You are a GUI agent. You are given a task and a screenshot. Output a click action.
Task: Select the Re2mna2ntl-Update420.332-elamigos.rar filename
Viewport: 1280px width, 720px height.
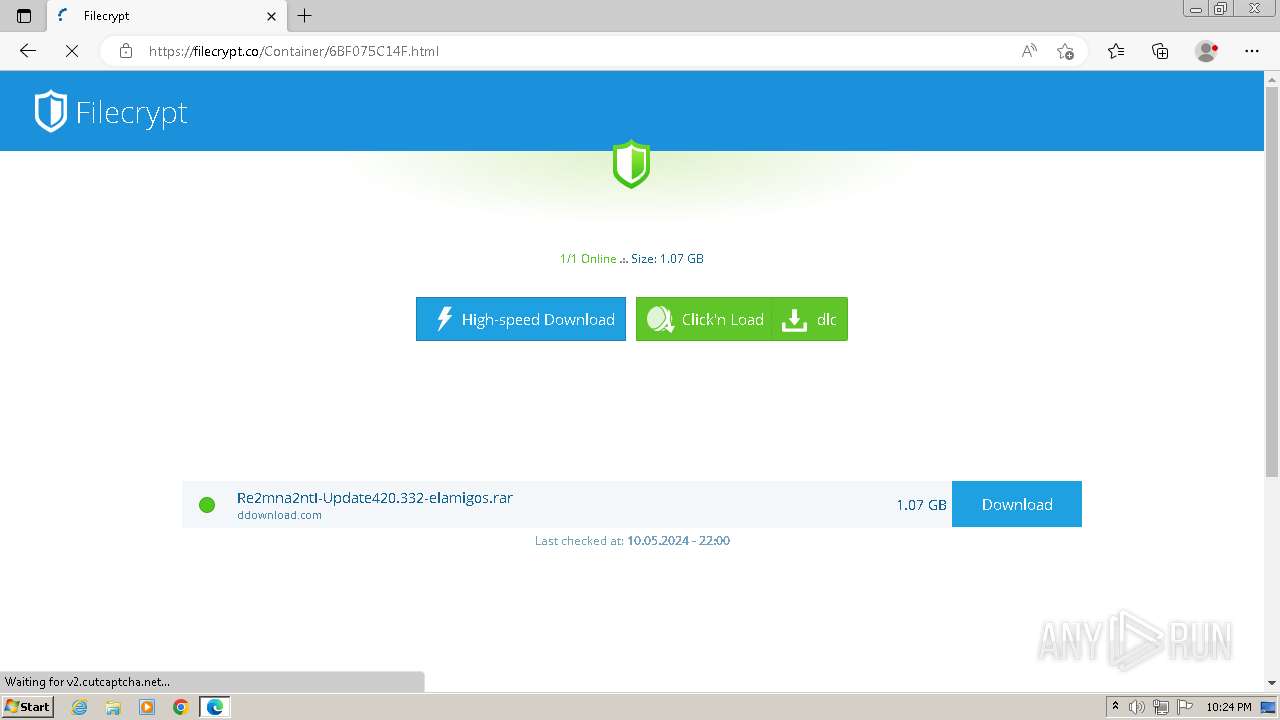(375, 498)
